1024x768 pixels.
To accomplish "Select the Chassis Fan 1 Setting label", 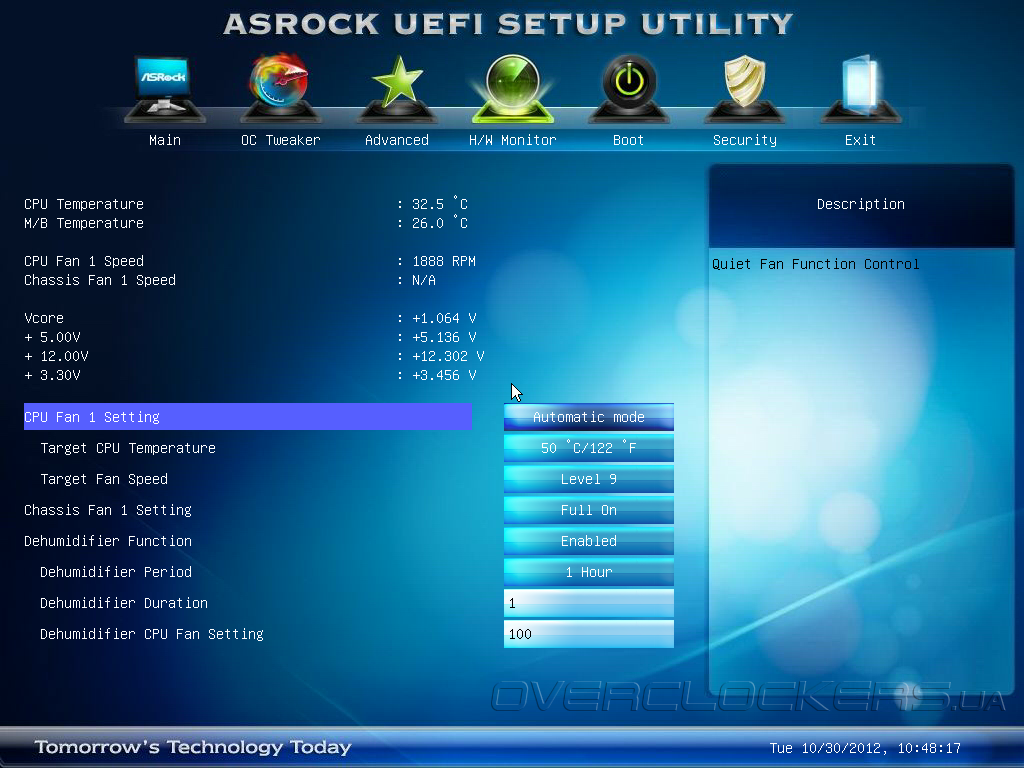I will tap(108, 510).
